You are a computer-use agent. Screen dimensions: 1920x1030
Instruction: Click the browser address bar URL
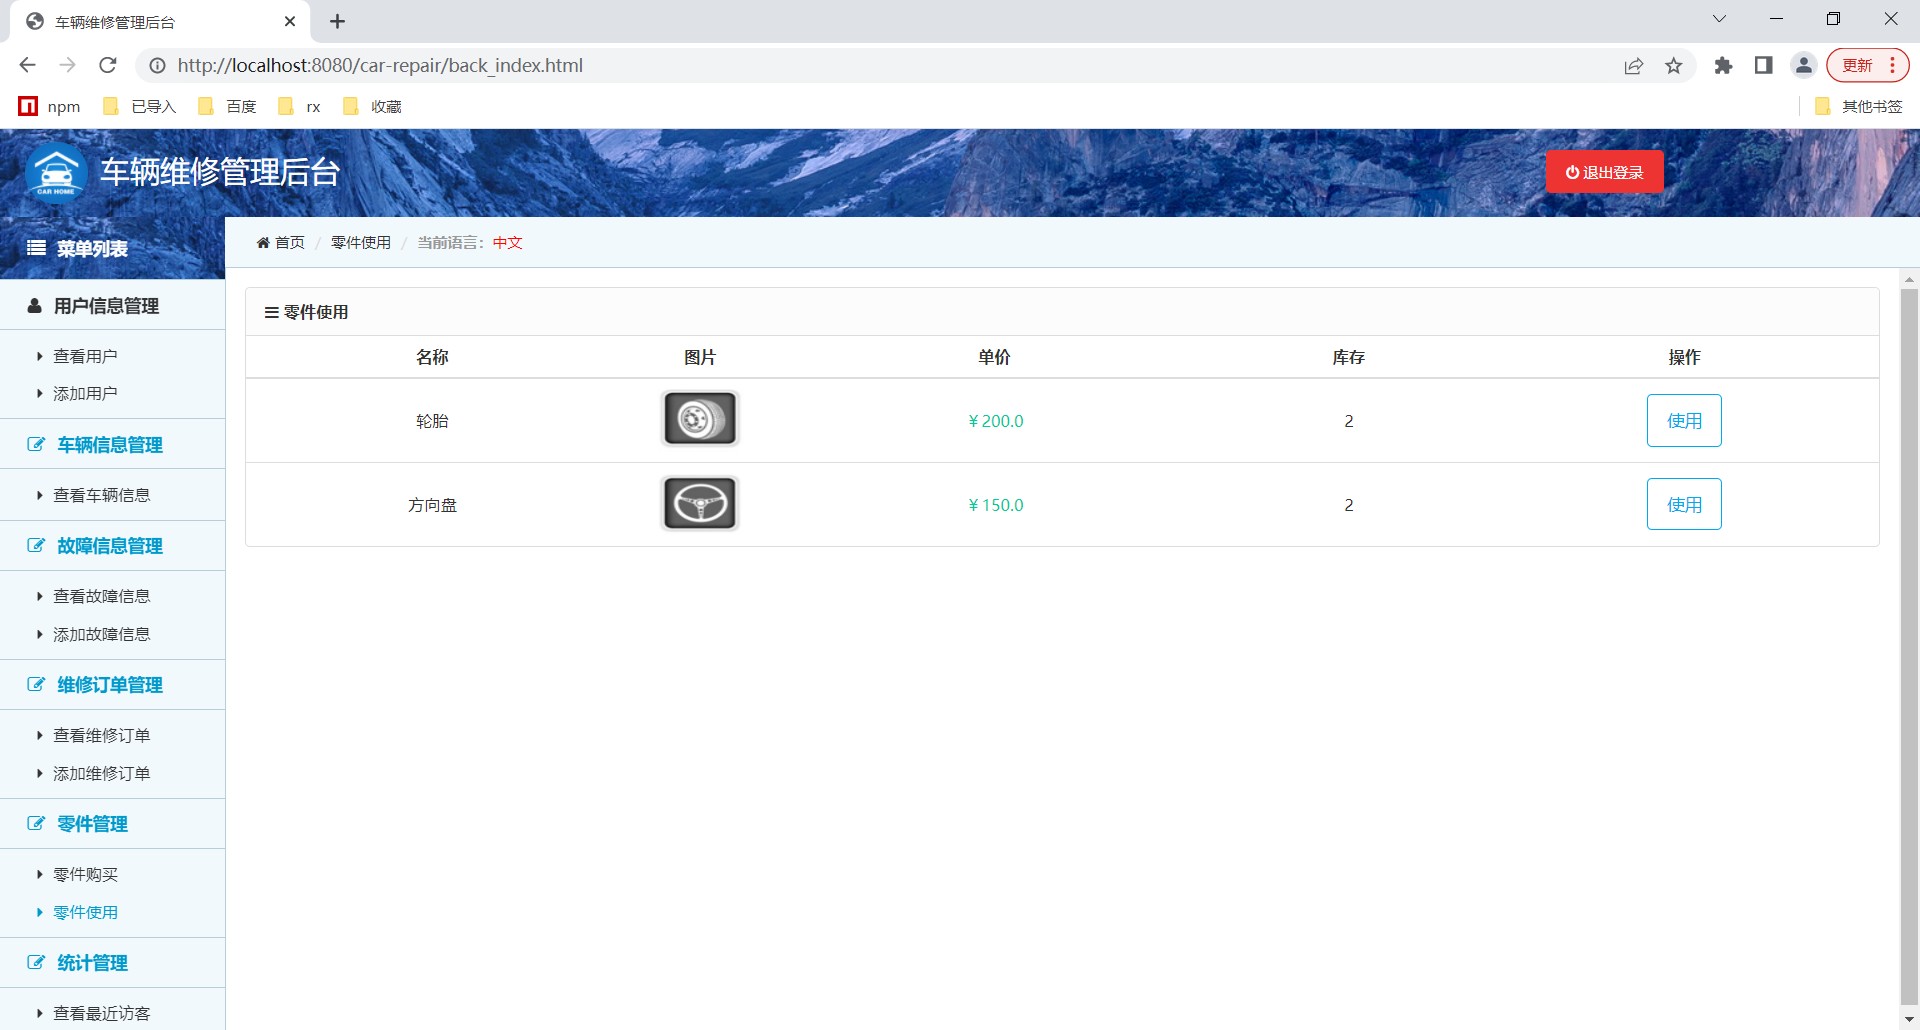pyautogui.click(x=380, y=66)
